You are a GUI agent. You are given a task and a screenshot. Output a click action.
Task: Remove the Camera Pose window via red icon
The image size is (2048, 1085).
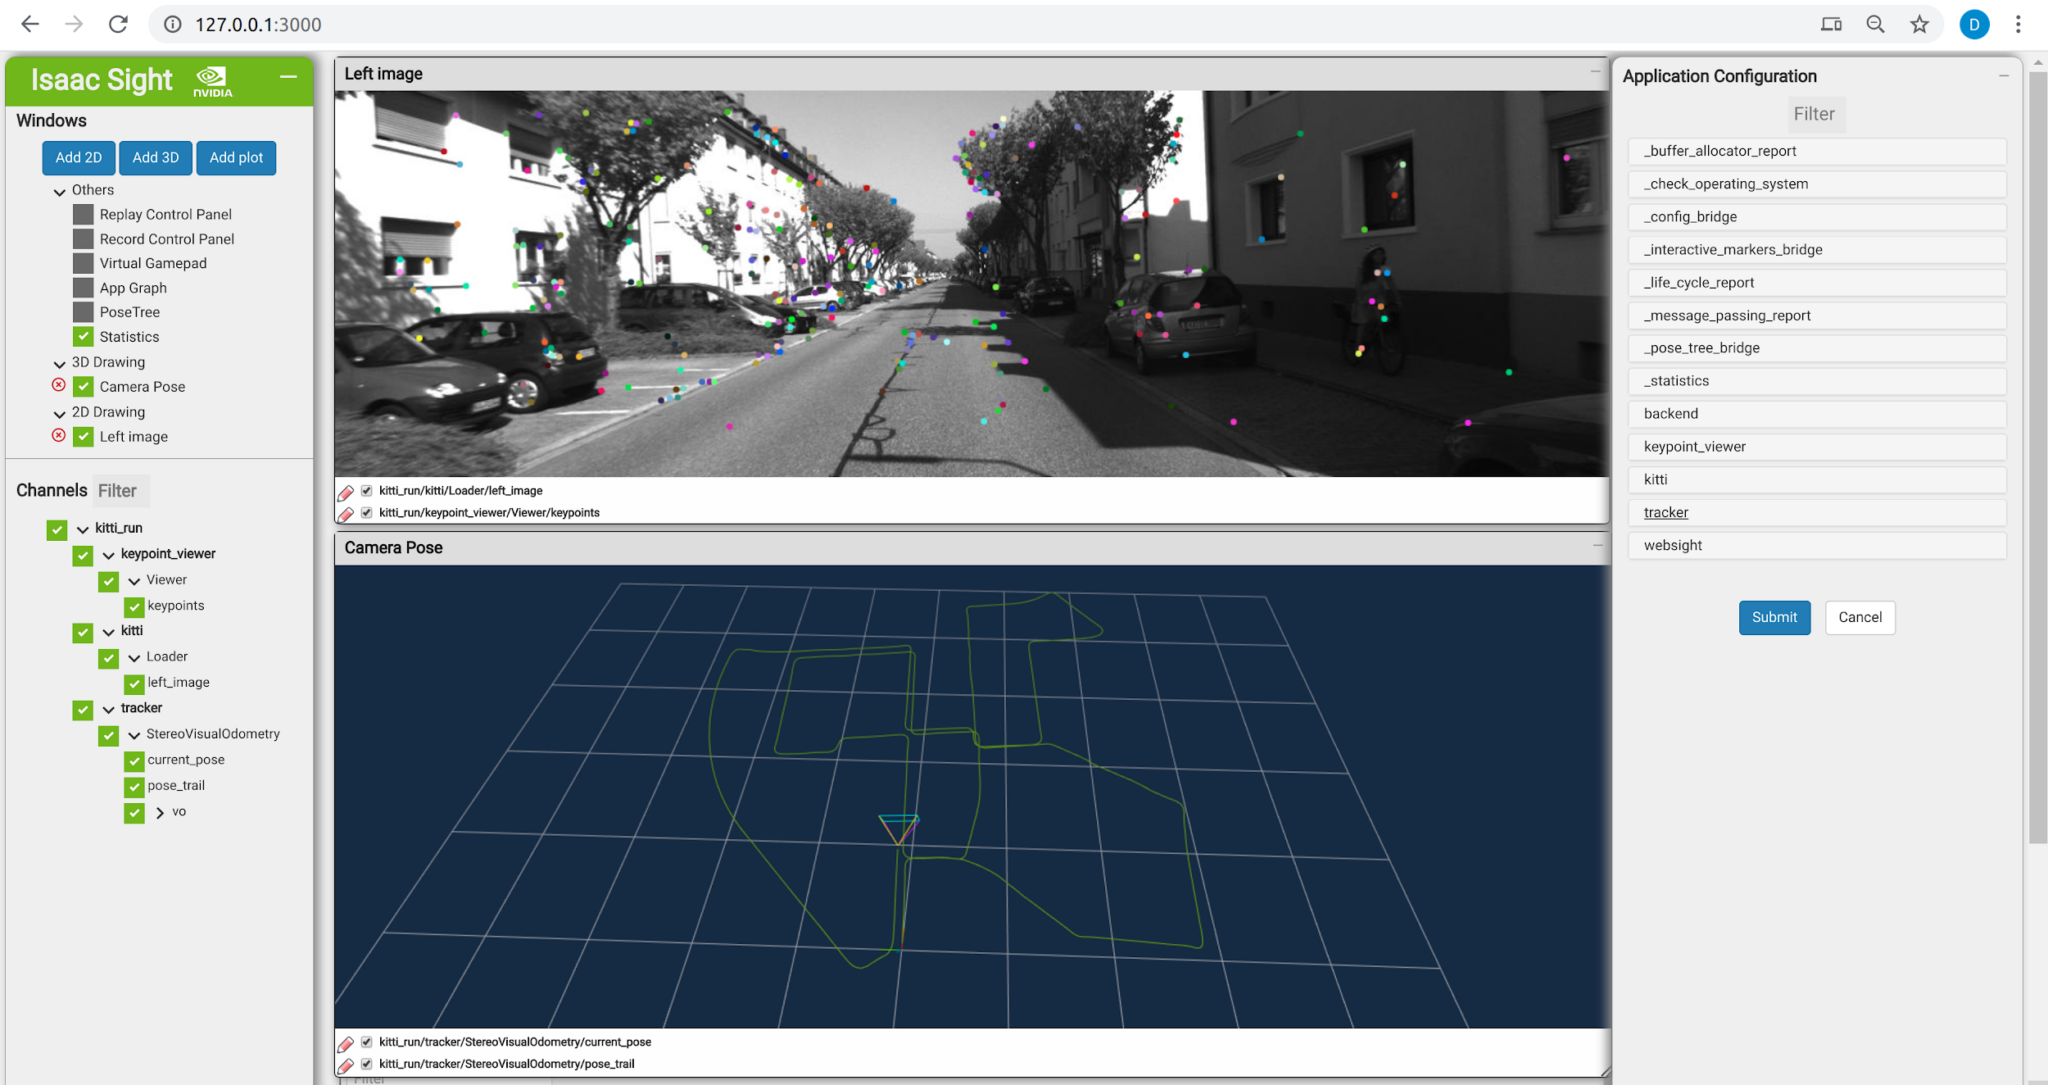(57, 386)
